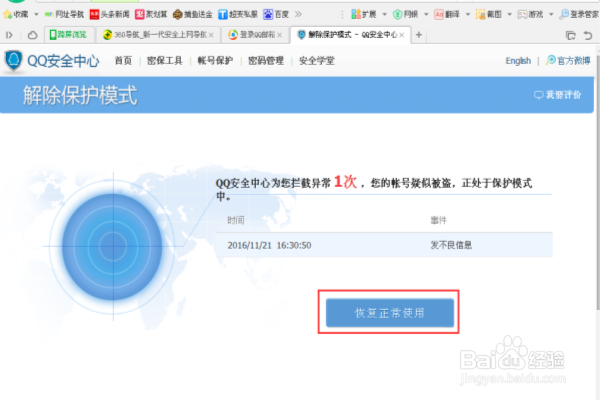Image resolution: width=600 pixels, height=400 pixels.
Task: Click the 2016/11/21 16:30:50 time entry
Action: click(x=269, y=245)
